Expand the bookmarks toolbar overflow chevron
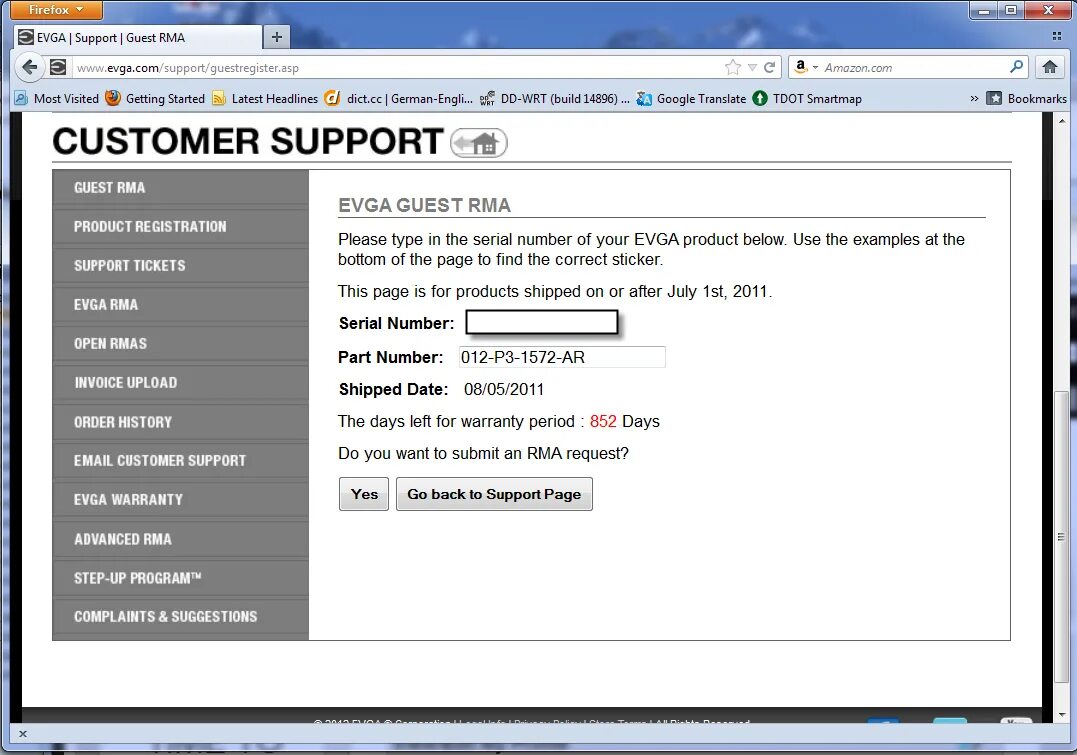This screenshot has height=755, width=1077. pyautogui.click(x=974, y=98)
